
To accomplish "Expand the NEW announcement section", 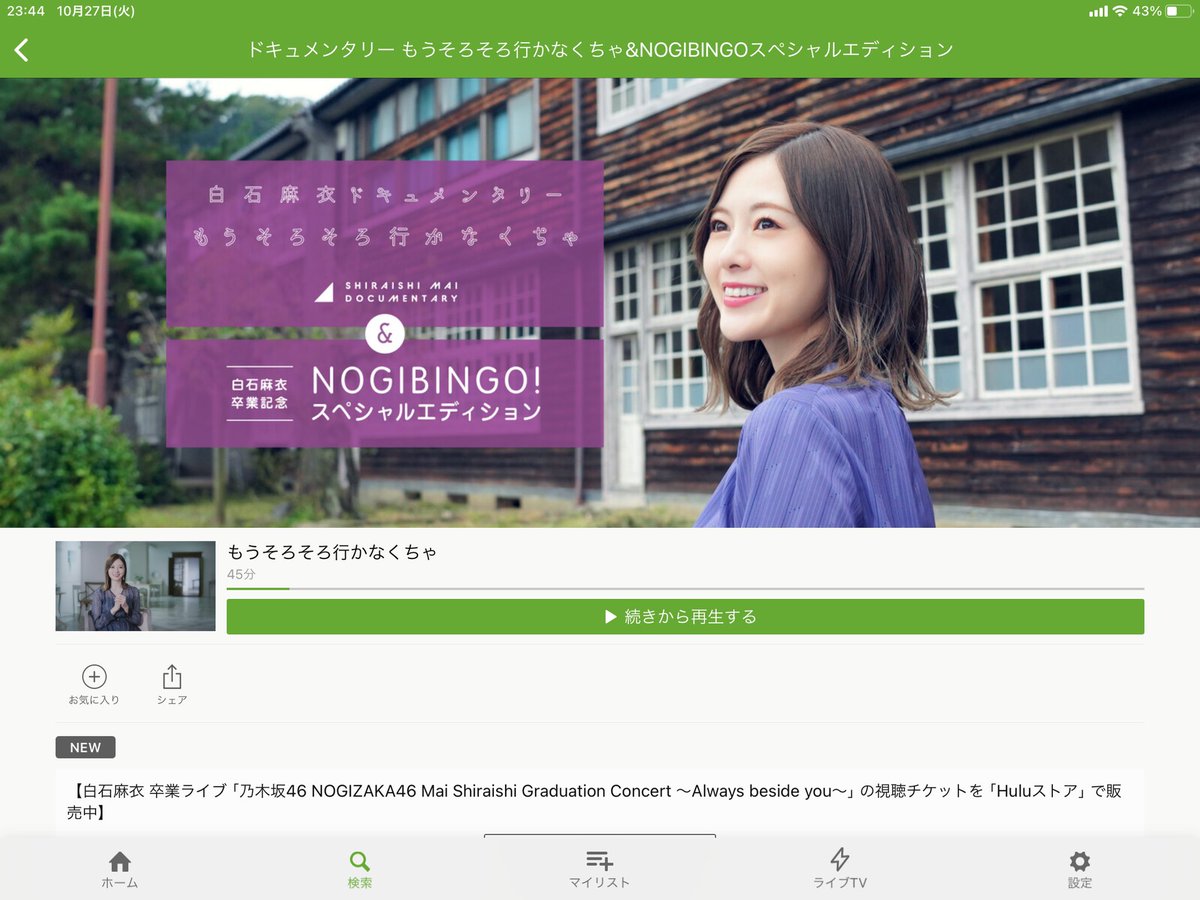I will click(85, 747).
